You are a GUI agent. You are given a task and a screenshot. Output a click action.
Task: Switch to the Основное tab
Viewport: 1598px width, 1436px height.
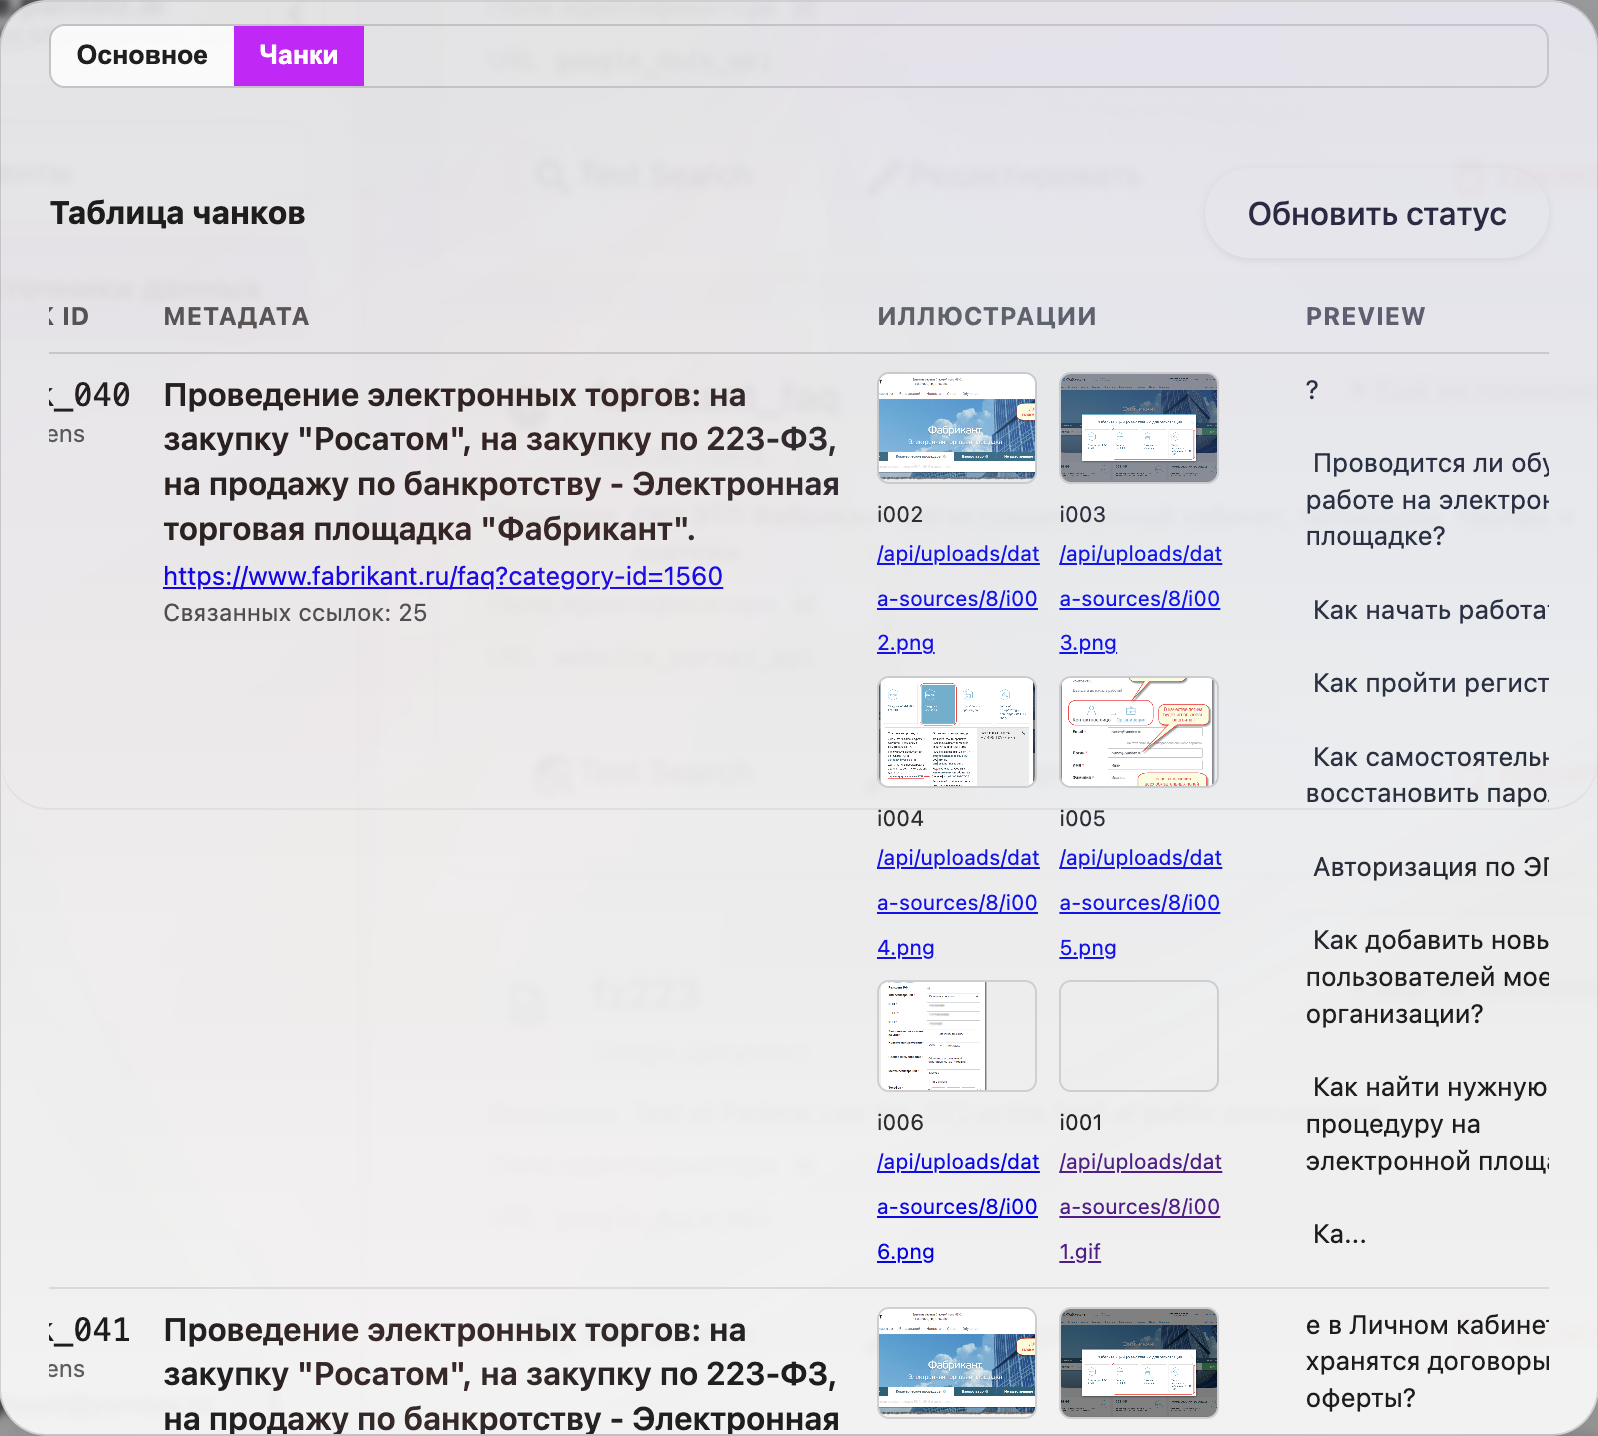(x=142, y=56)
